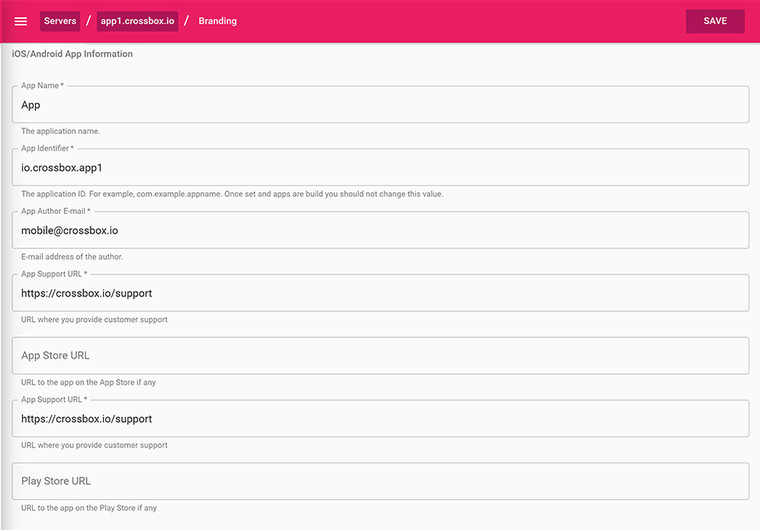Select the App Support URL field above Play Store URL
The width and height of the screenshot is (760, 530).
380,419
